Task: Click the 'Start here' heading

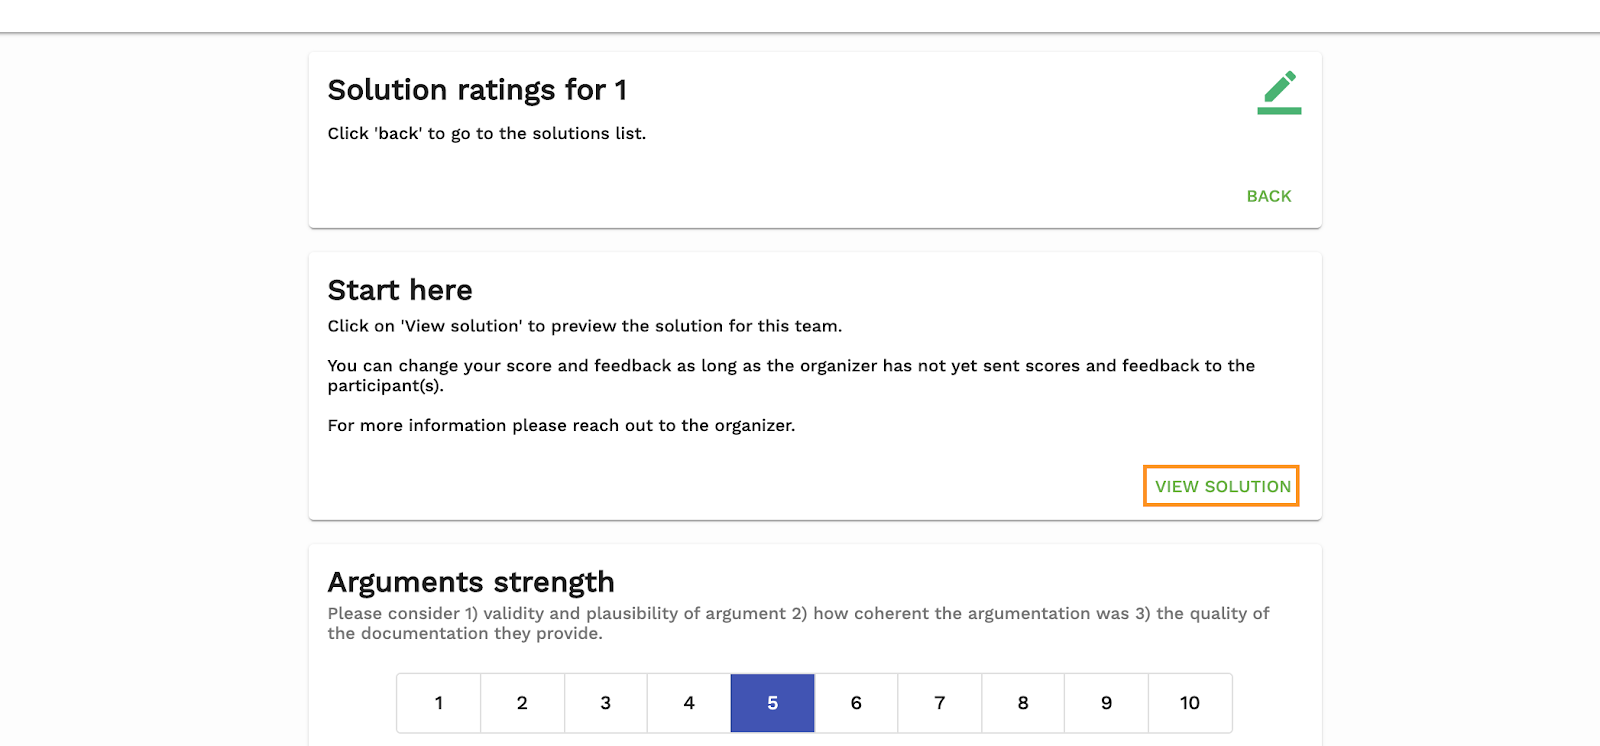Action: tap(400, 290)
